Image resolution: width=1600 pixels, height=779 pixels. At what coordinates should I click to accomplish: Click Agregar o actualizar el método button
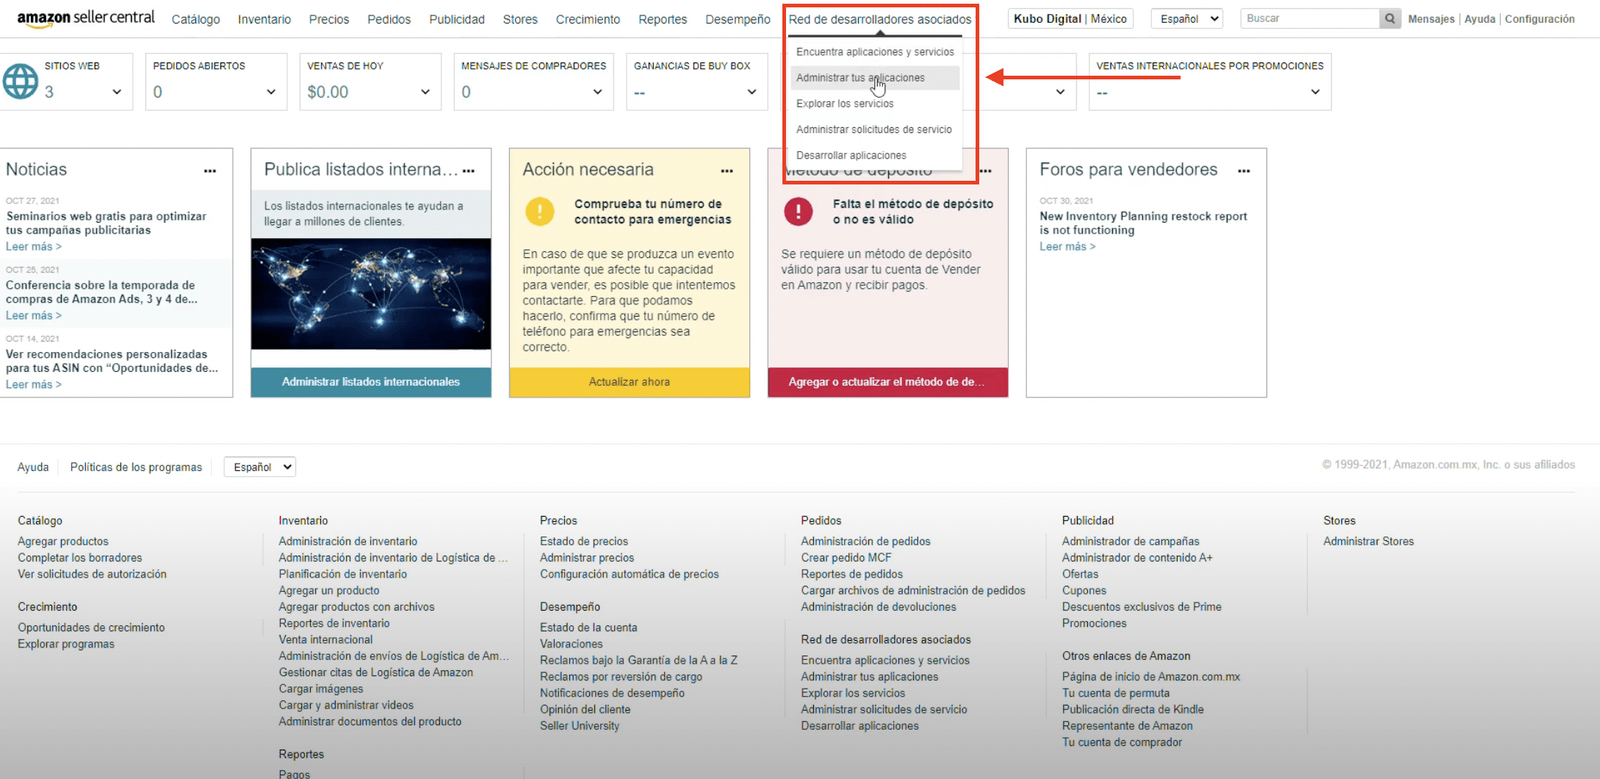tap(888, 382)
